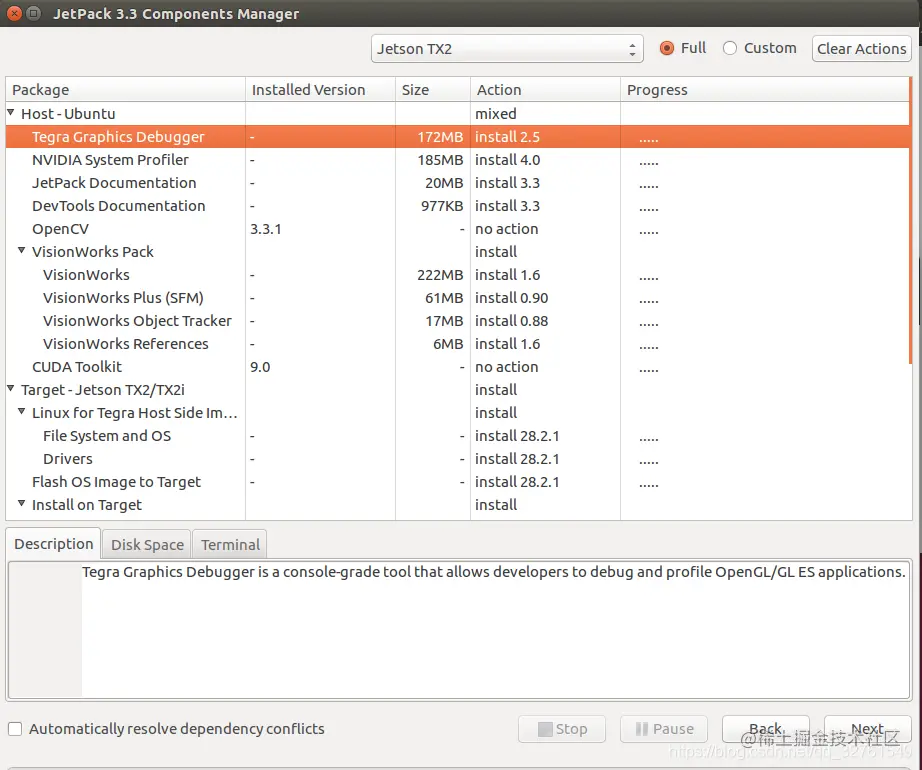Click the Stop button
Viewport: 922px width, 770px height.
[562, 729]
